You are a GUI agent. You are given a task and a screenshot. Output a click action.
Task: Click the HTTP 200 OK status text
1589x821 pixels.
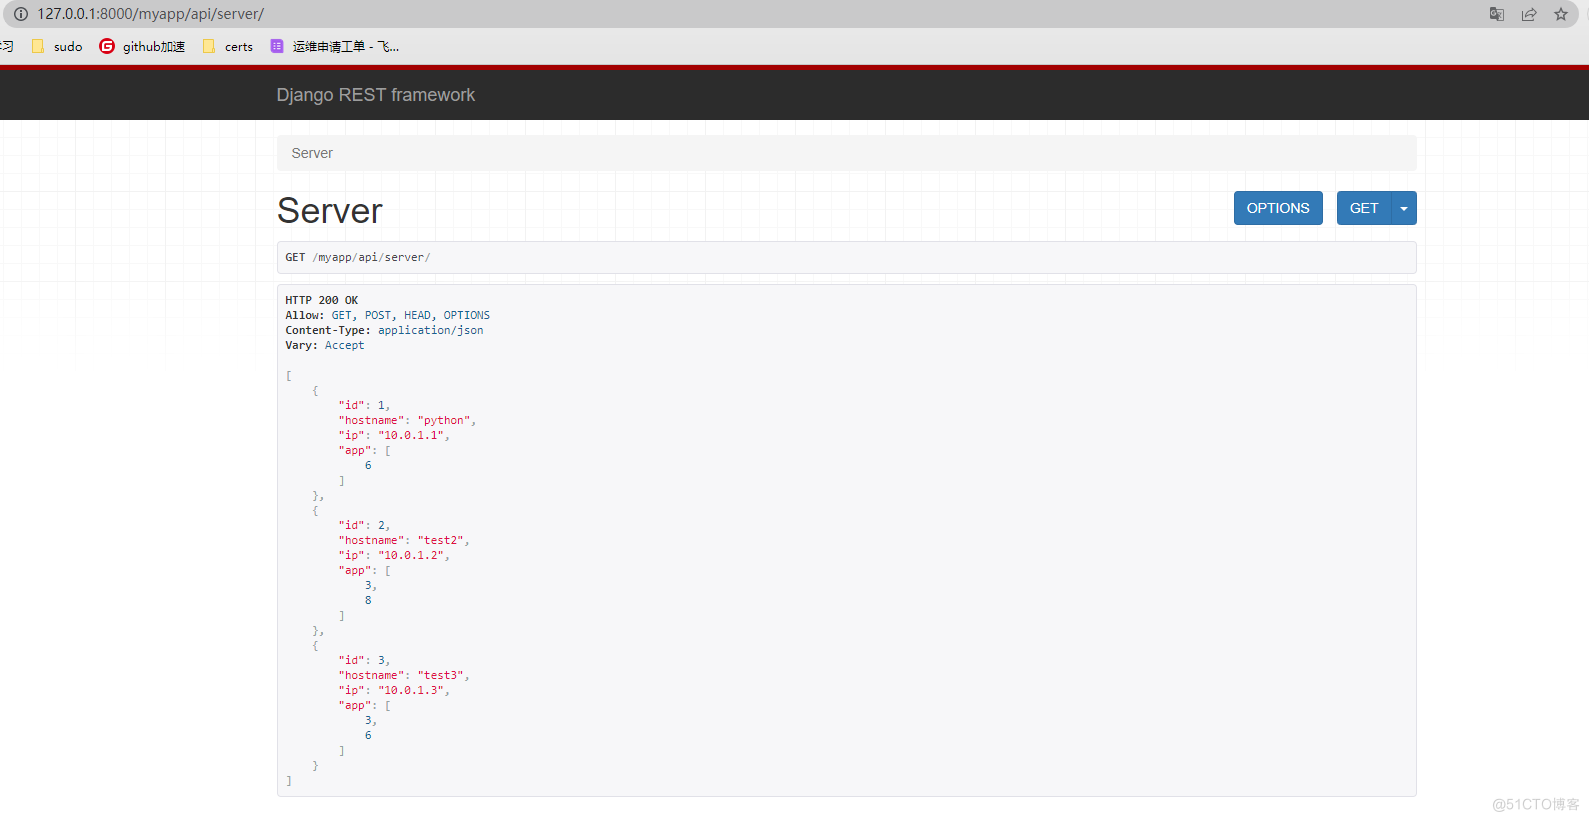[x=322, y=300]
